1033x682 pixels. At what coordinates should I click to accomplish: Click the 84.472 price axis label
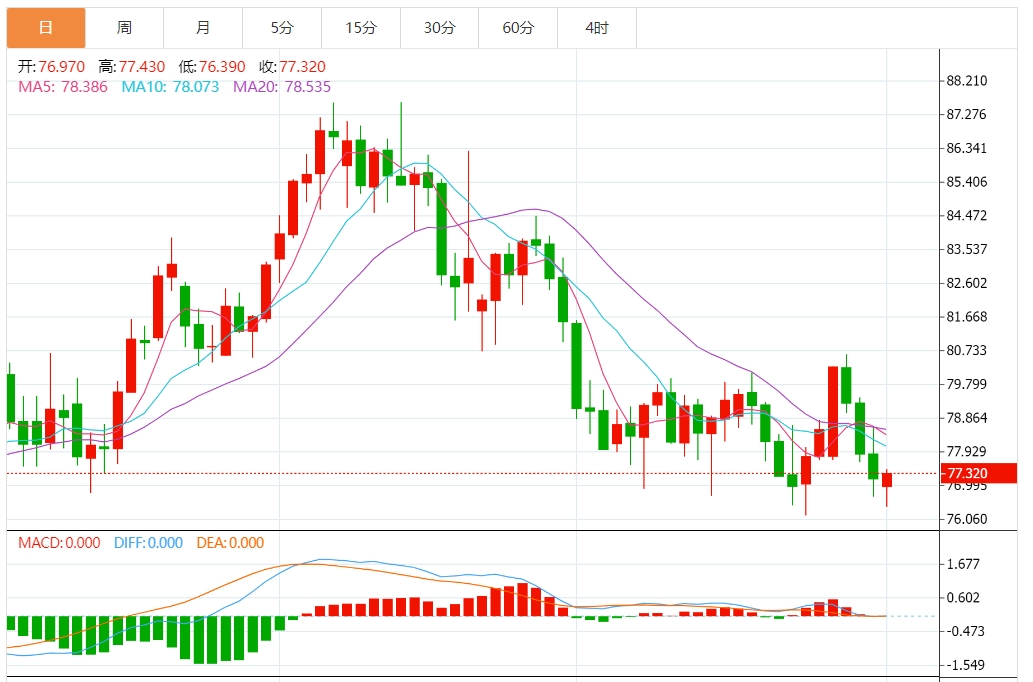966,215
